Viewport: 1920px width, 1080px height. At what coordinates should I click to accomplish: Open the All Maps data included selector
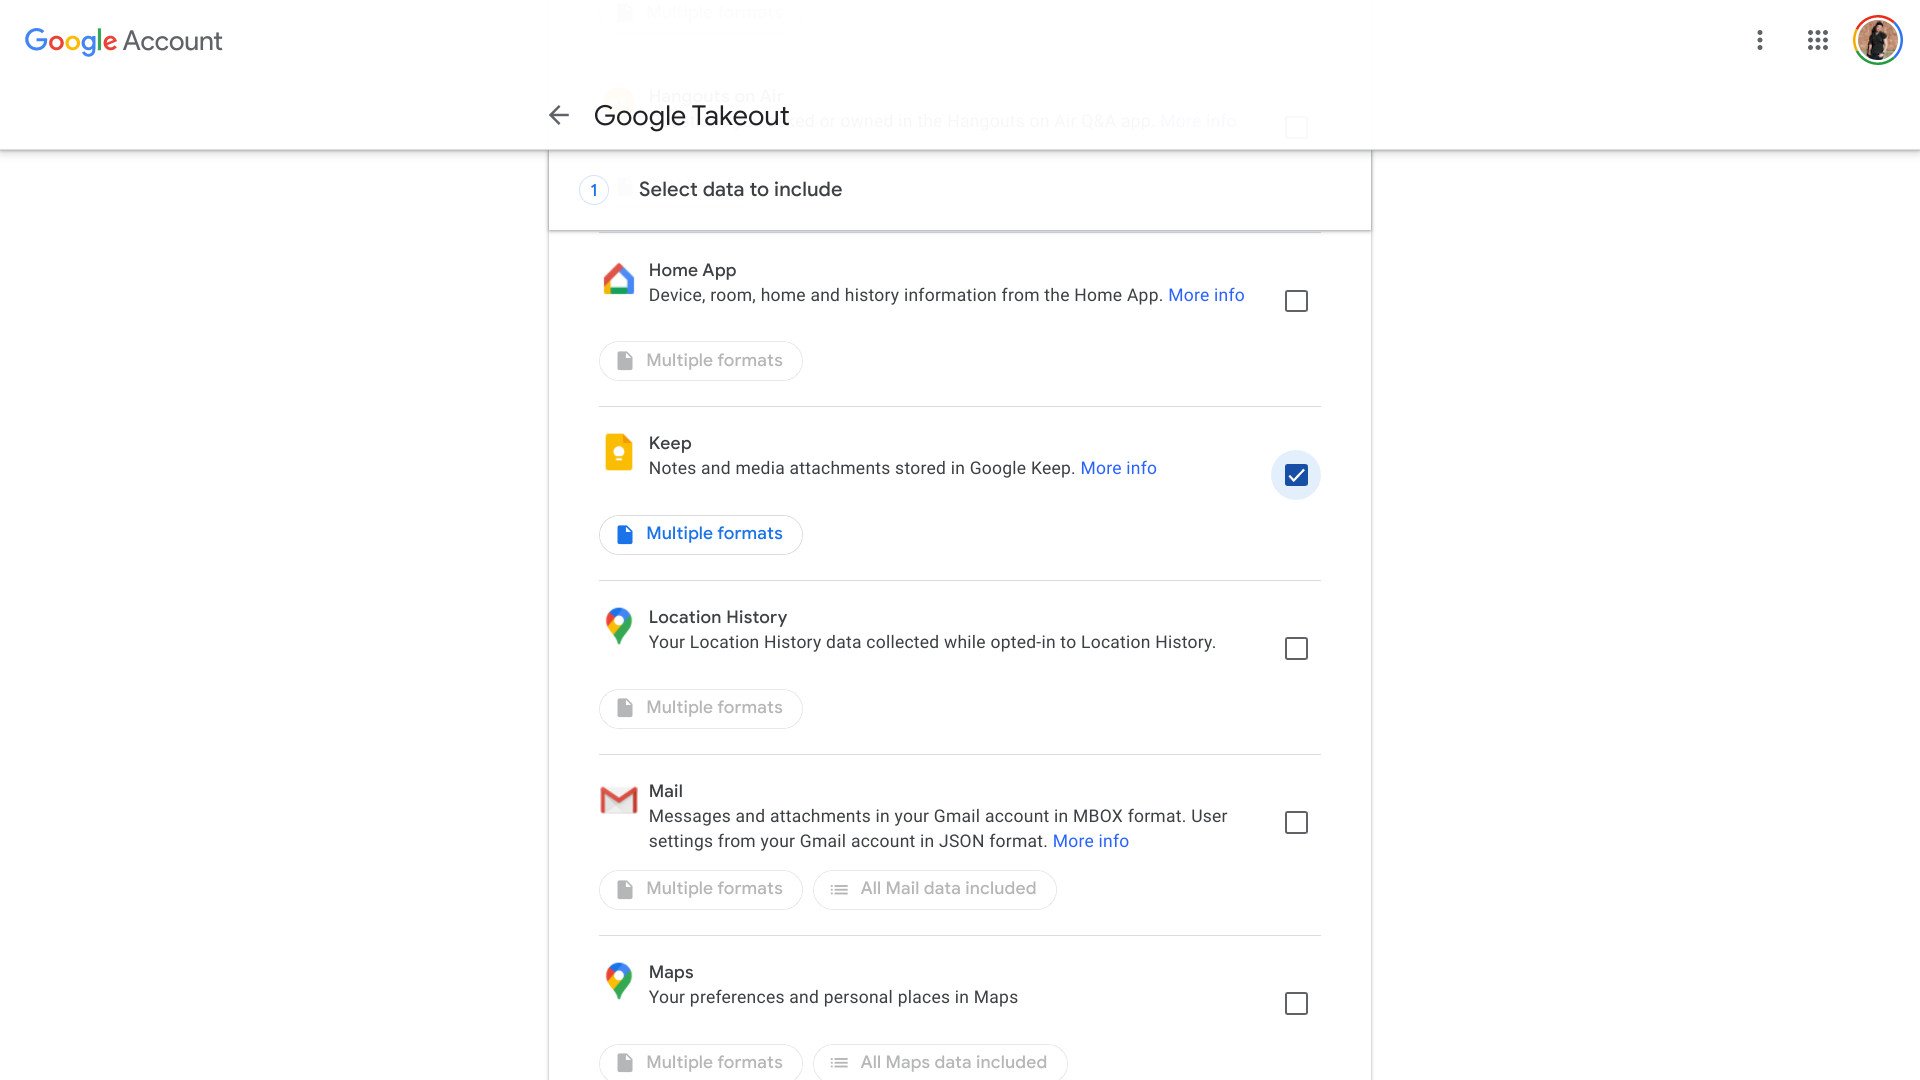(939, 1062)
